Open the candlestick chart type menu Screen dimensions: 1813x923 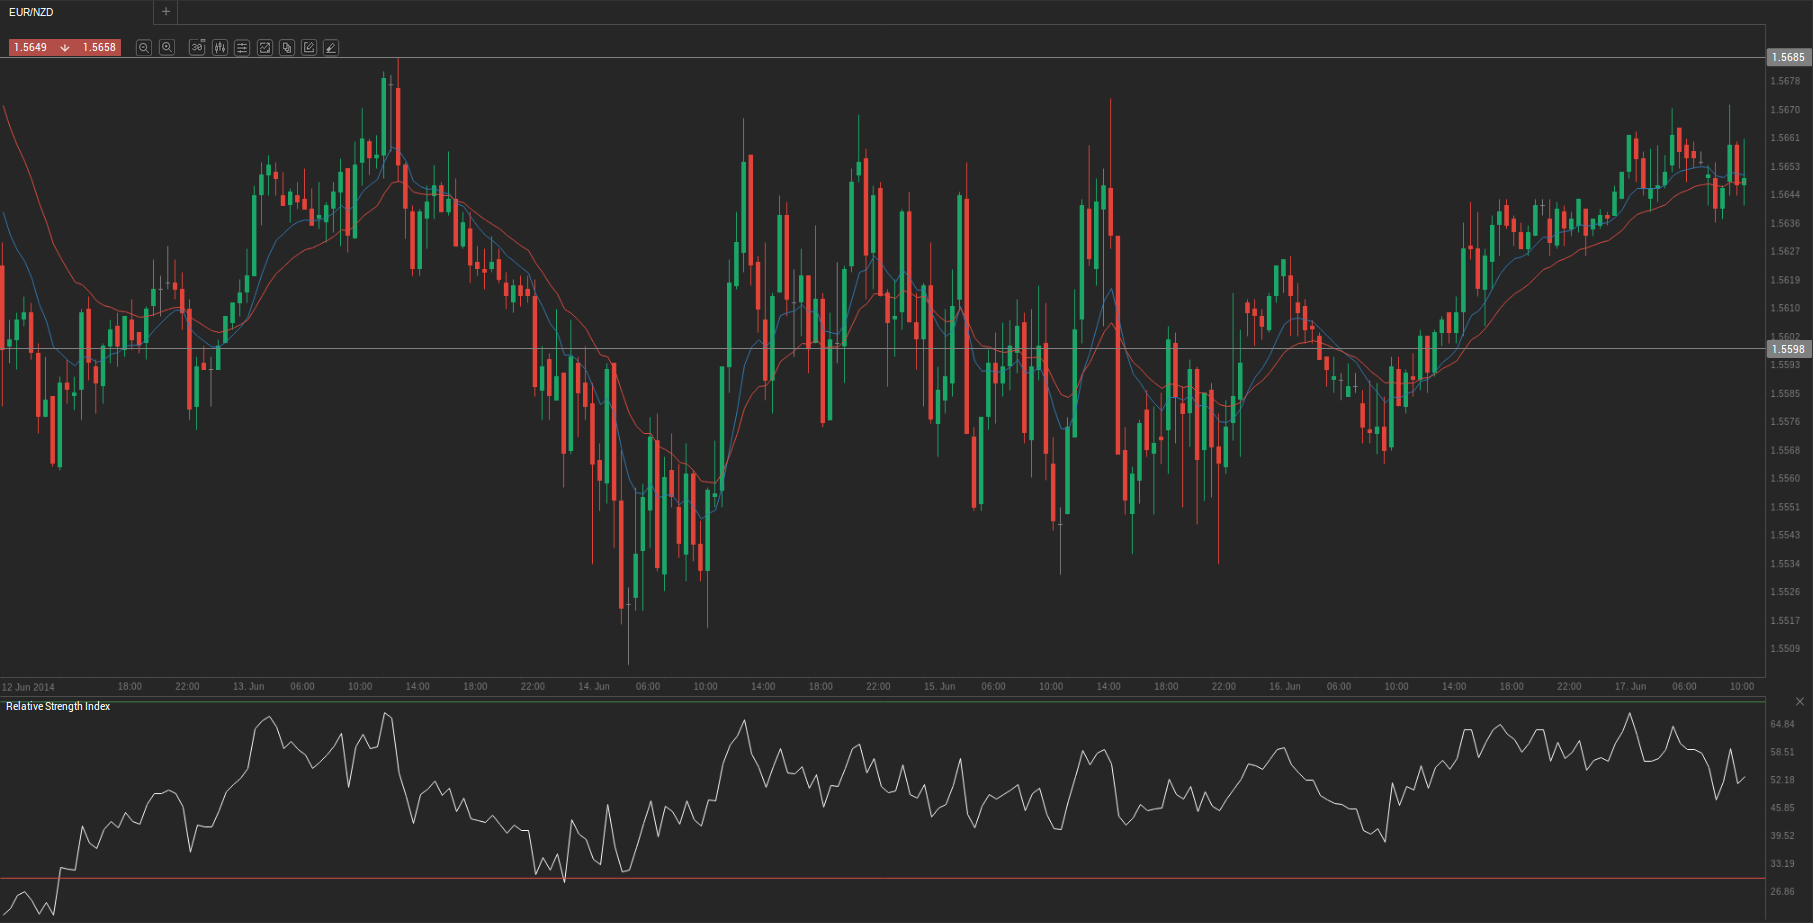pyautogui.click(x=220, y=47)
